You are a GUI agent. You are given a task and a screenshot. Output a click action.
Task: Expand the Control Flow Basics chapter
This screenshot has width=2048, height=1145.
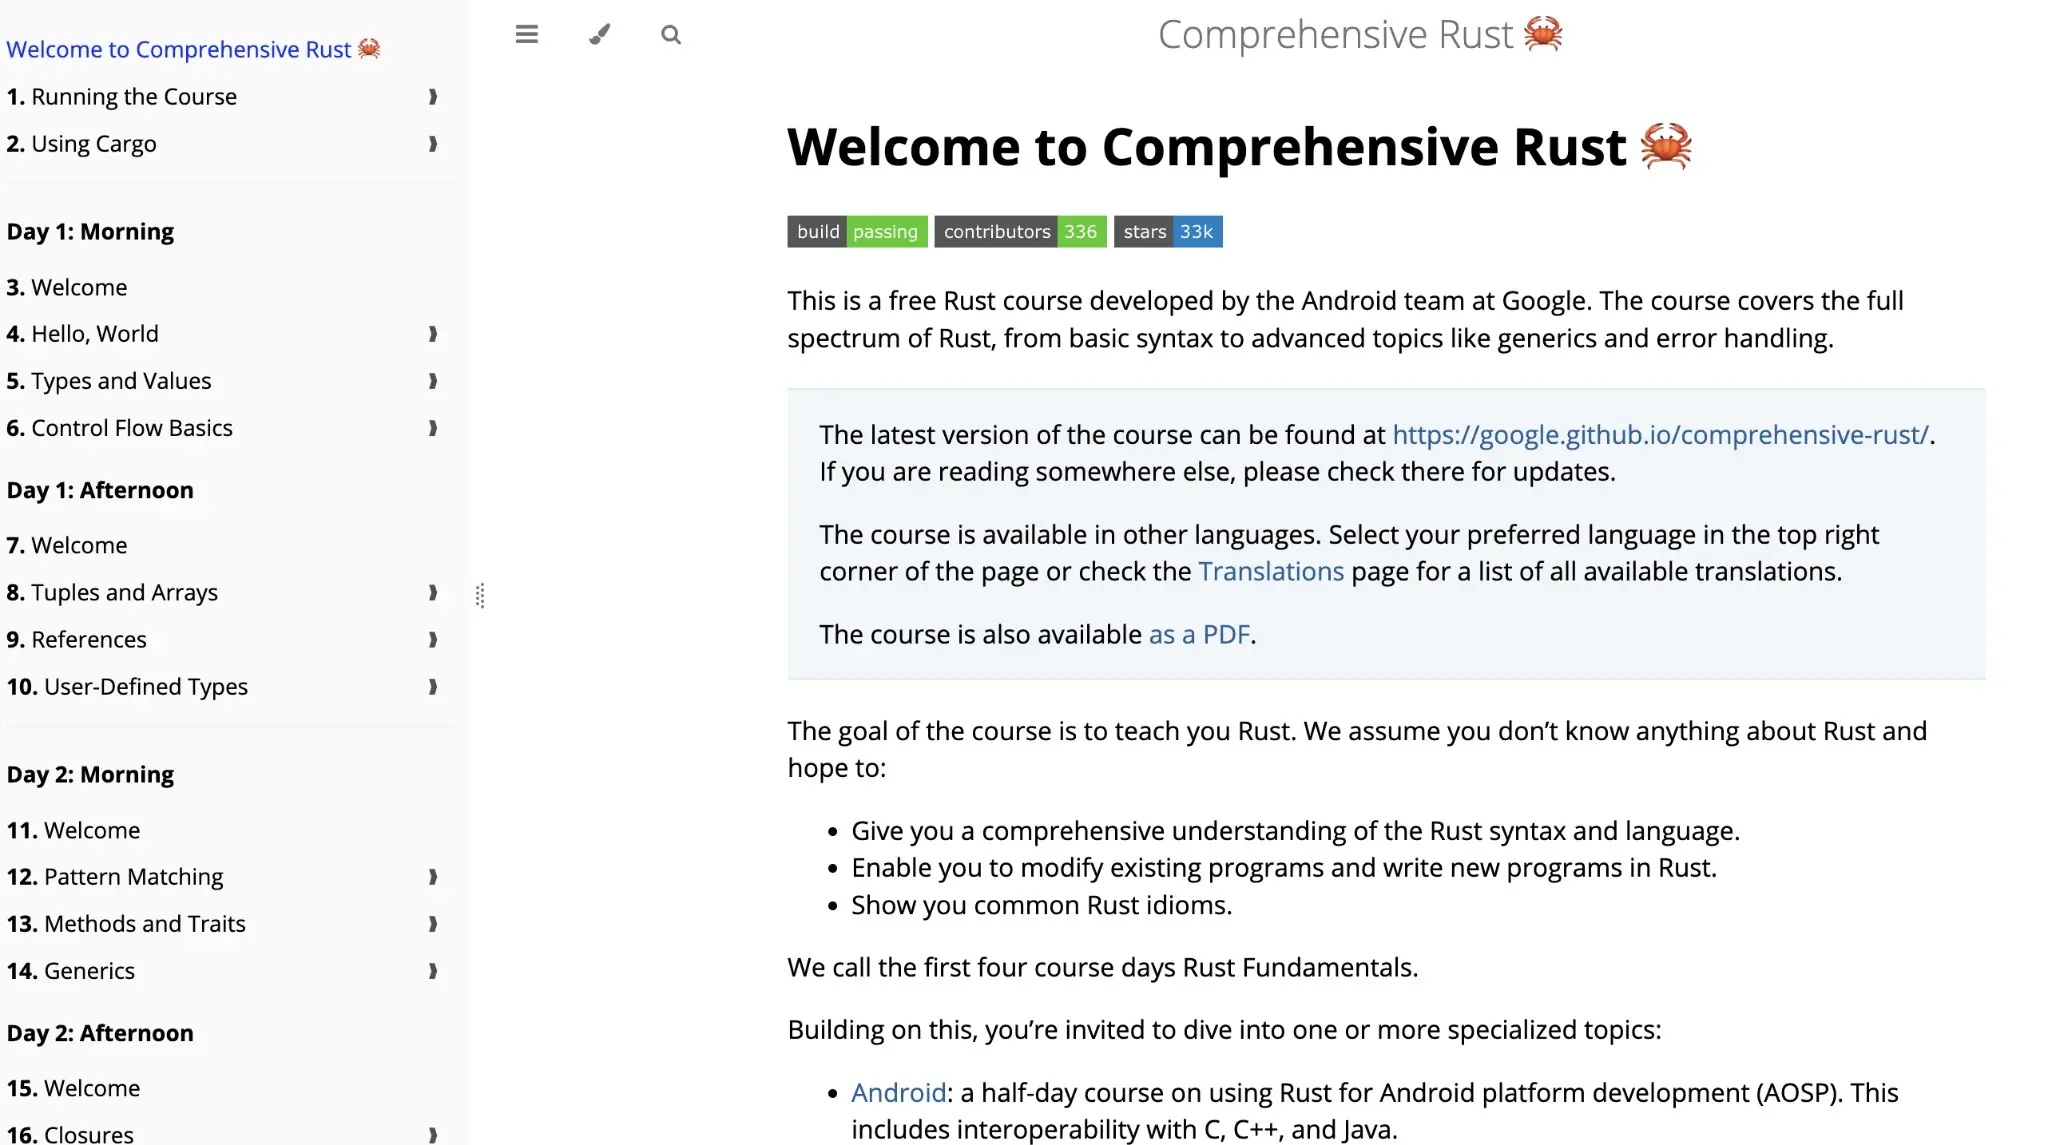point(433,428)
